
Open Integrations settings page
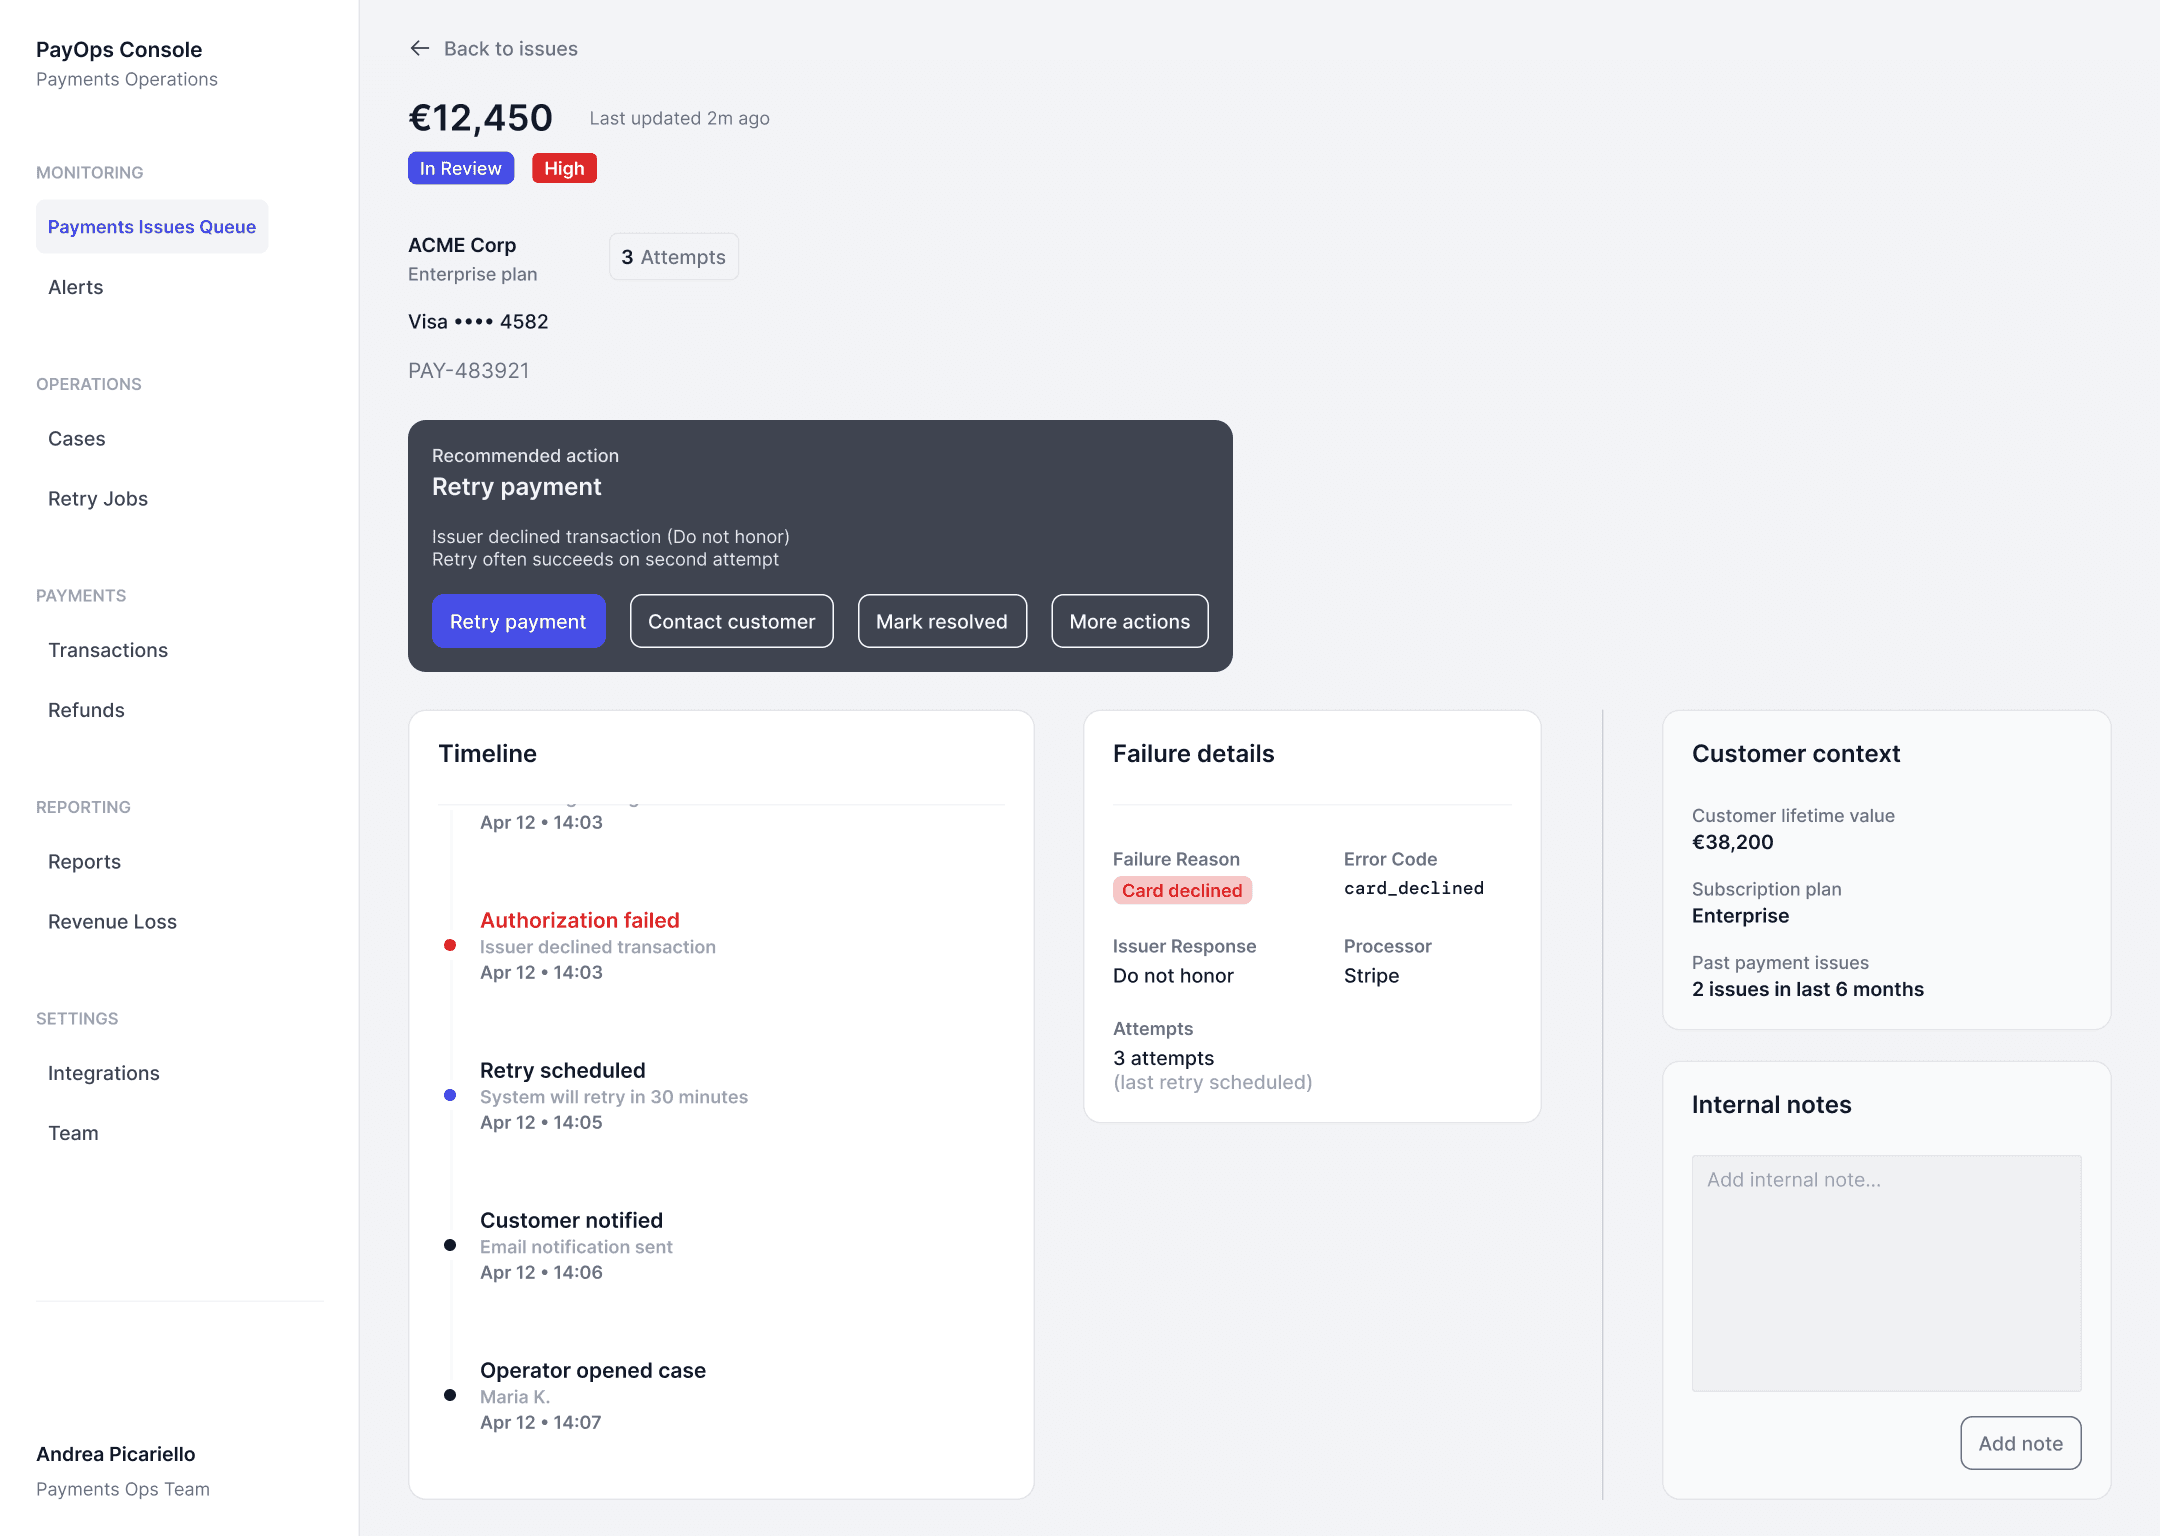click(104, 1073)
